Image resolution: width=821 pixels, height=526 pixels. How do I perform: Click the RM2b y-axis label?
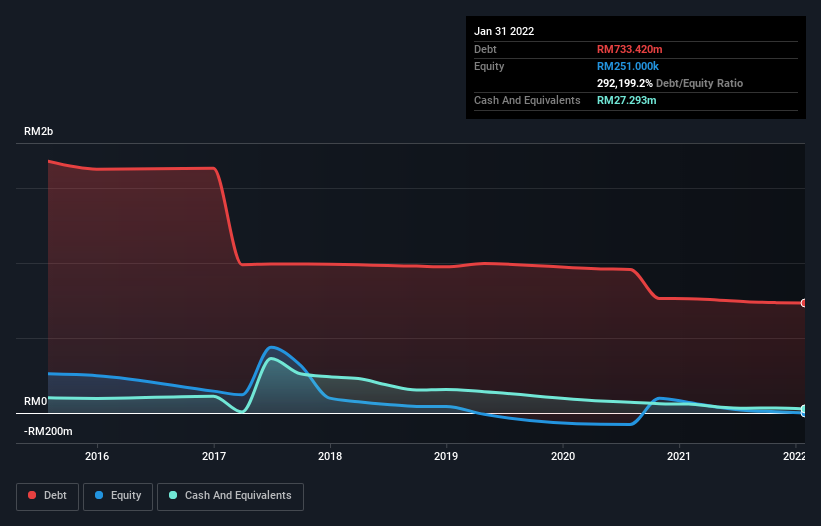tap(38, 131)
